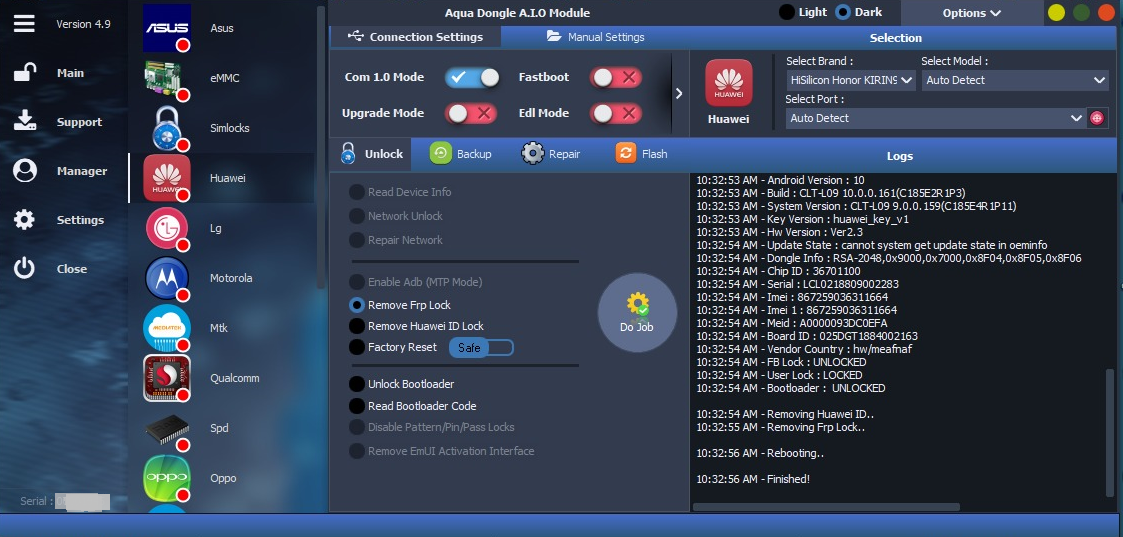Select the Simlocks padlock icon
Image resolution: width=1123 pixels, height=537 pixels.
[168, 128]
